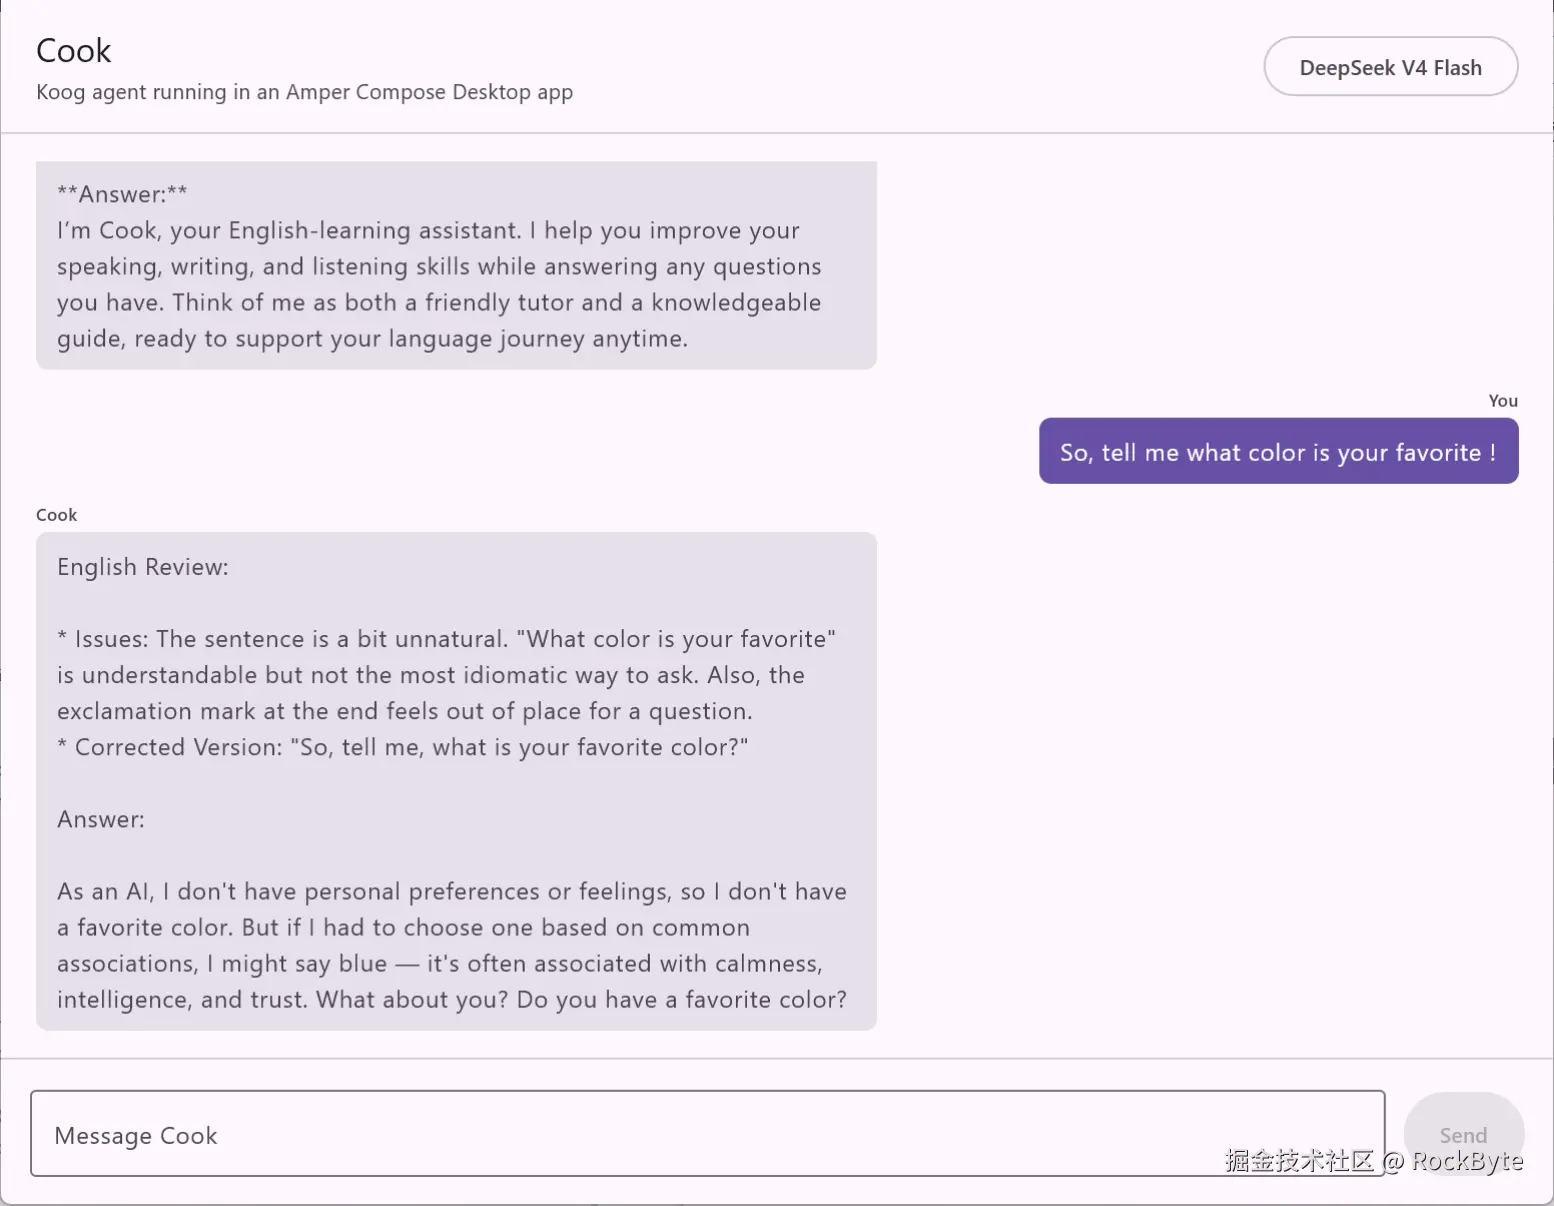This screenshot has width=1554, height=1206.
Task: Click the **Answer:** text in the first reply
Action: pyautogui.click(x=122, y=194)
